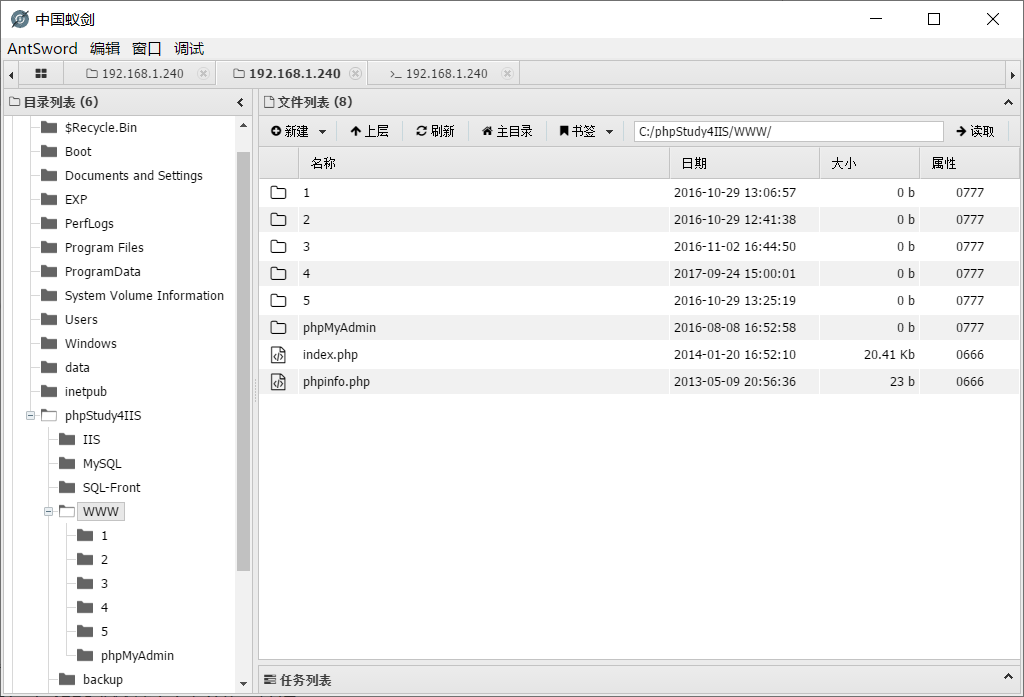Click the PerfLogs folder icon
This screenshot has height=697, width=1024.
(49, 223)
